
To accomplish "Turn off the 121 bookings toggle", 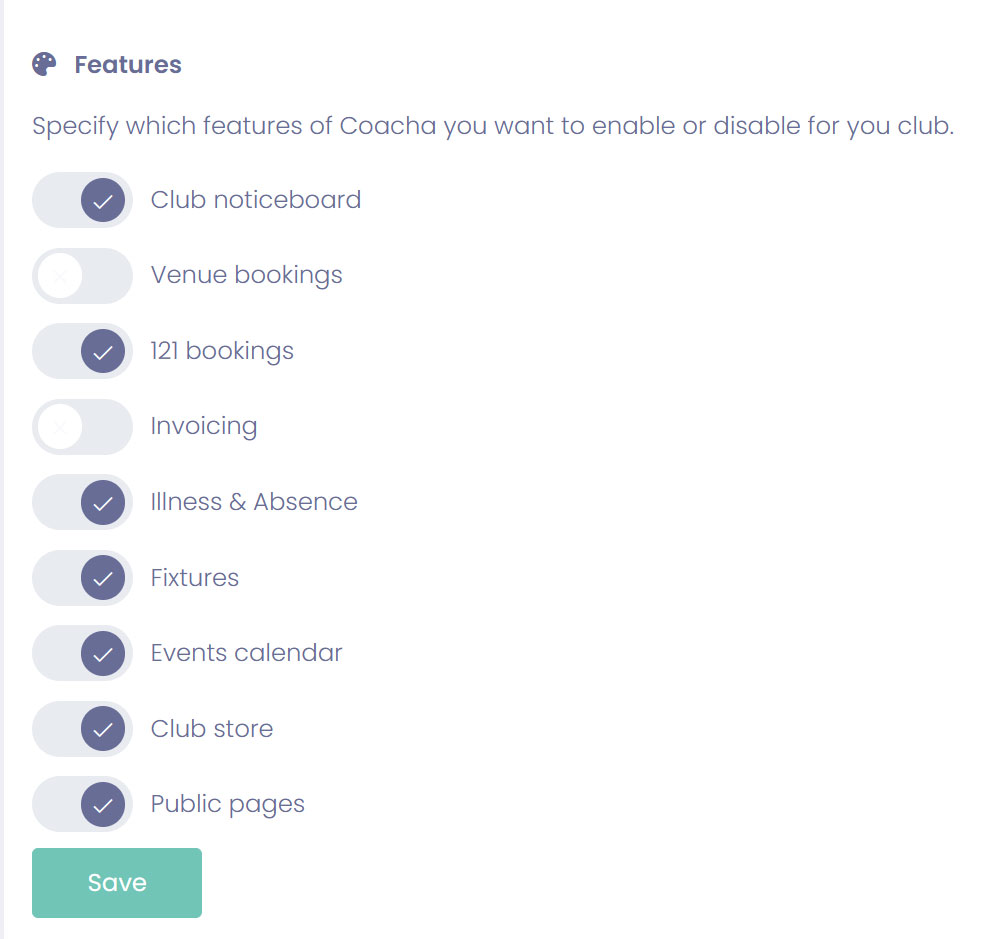I will 82,351.
